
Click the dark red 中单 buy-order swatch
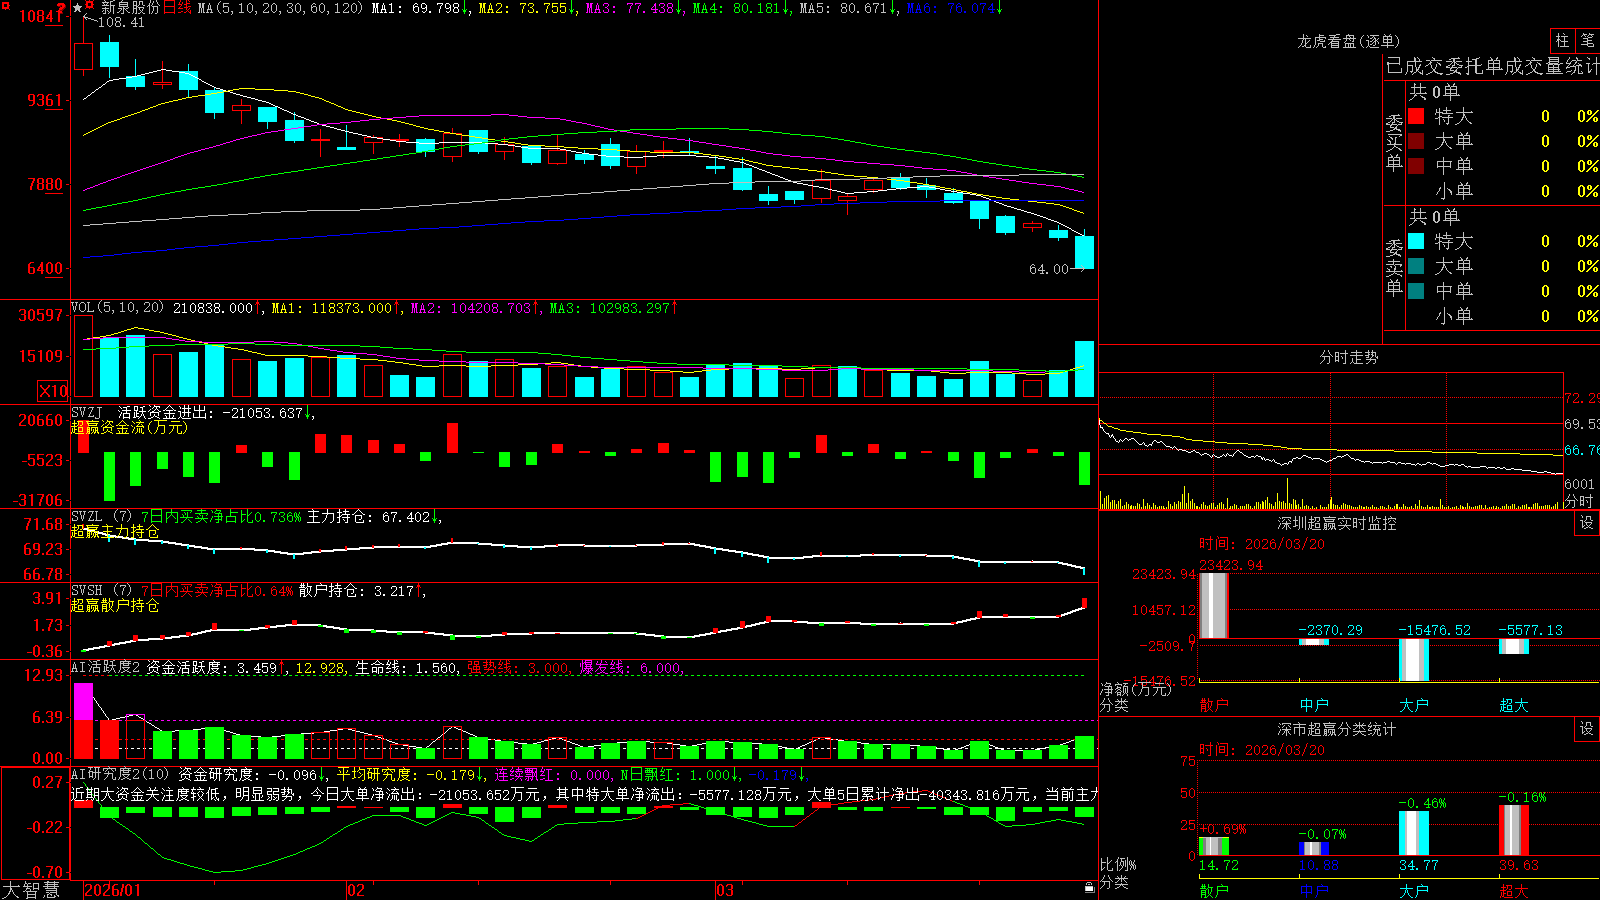(x=1416, y=166)
